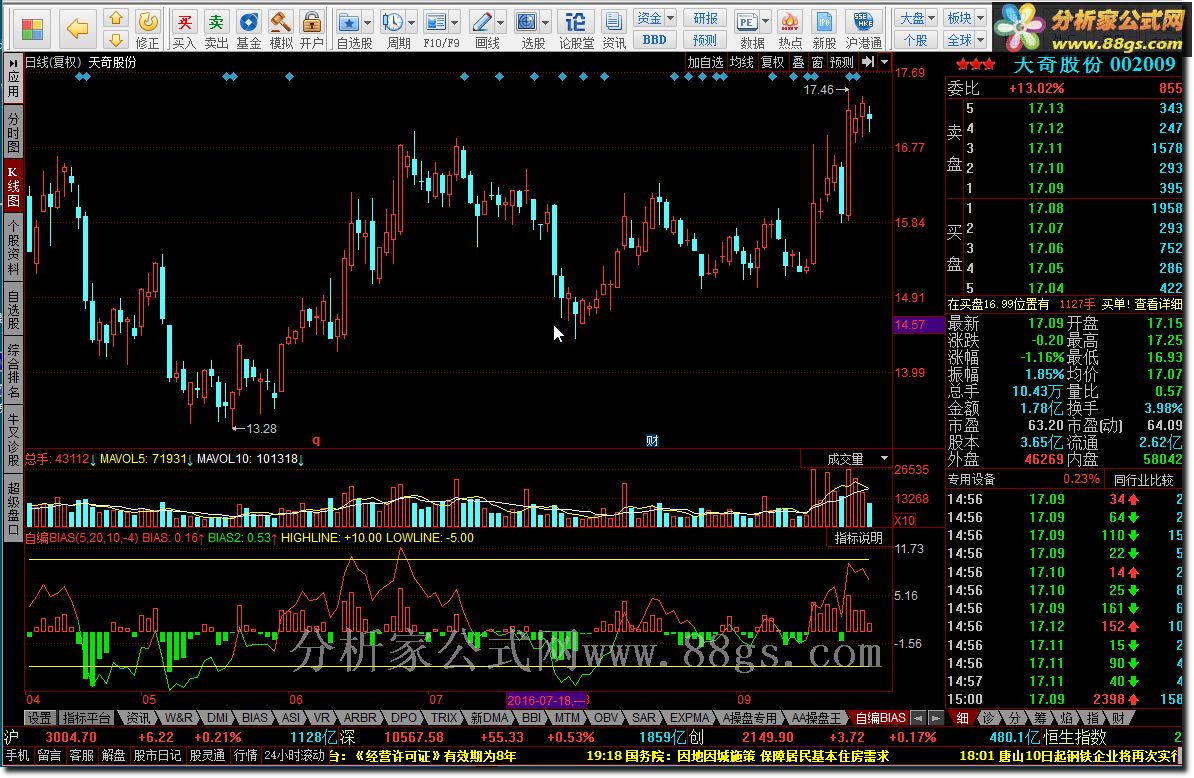Open the 热点 hot topics icon
This screenshot has width=1194, height=778.
(790, 22)
